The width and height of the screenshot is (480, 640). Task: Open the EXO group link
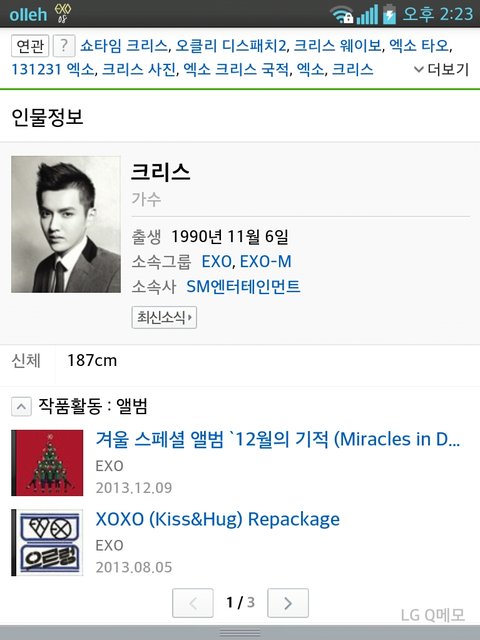(x=217, y=262)
